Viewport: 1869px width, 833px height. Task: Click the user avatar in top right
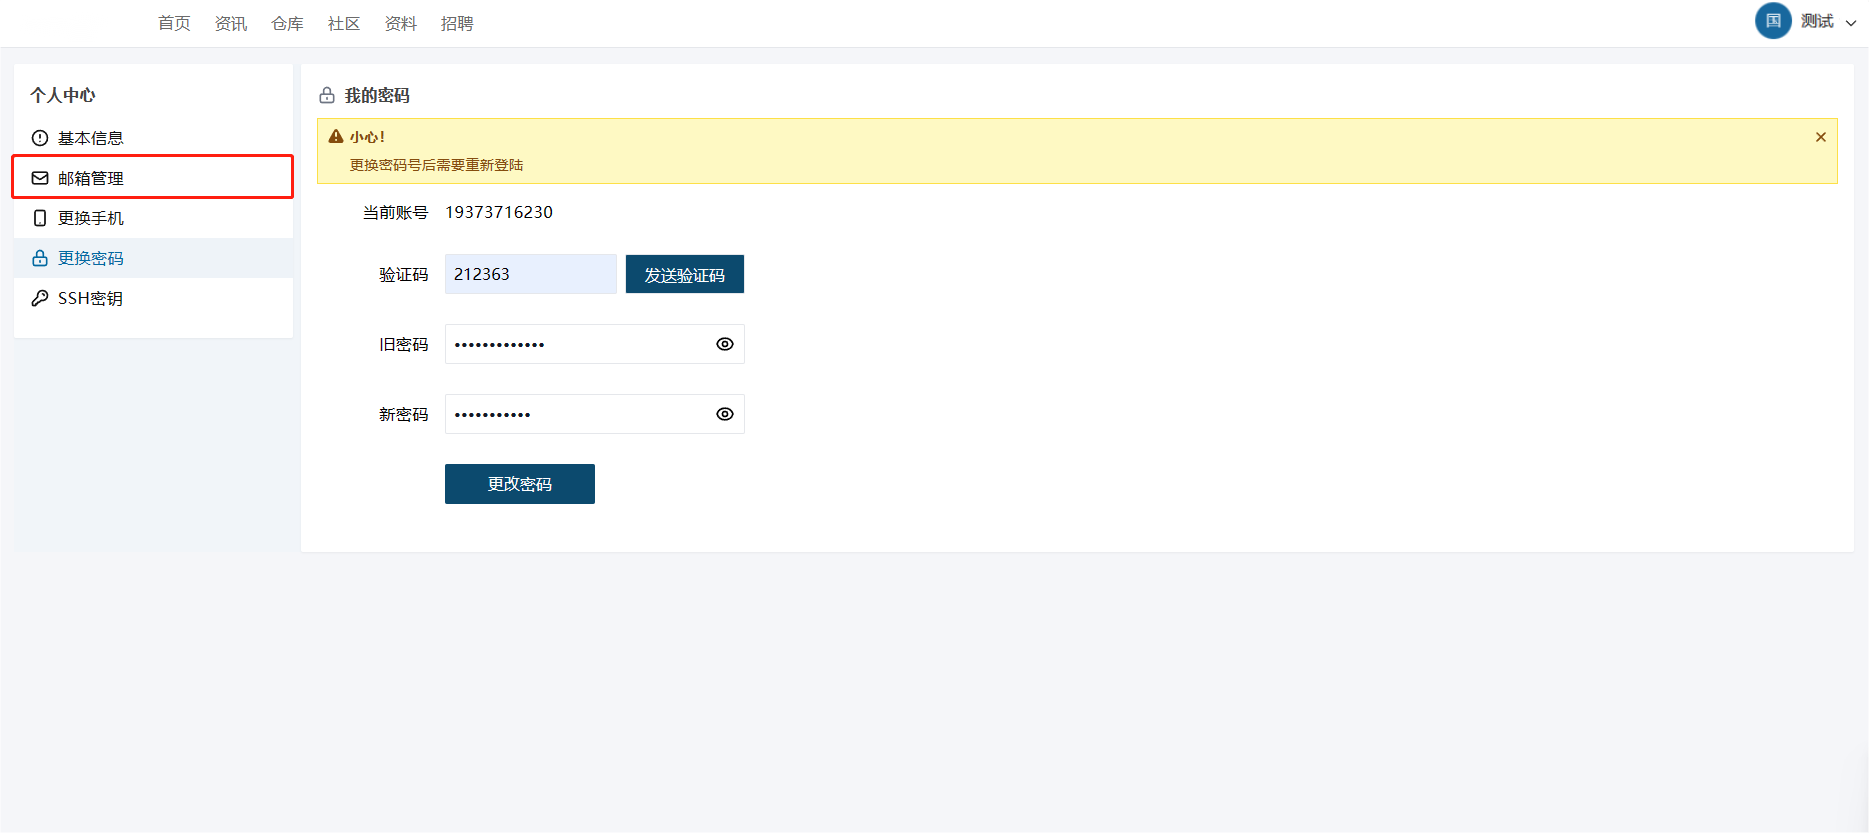[1772, 21]
